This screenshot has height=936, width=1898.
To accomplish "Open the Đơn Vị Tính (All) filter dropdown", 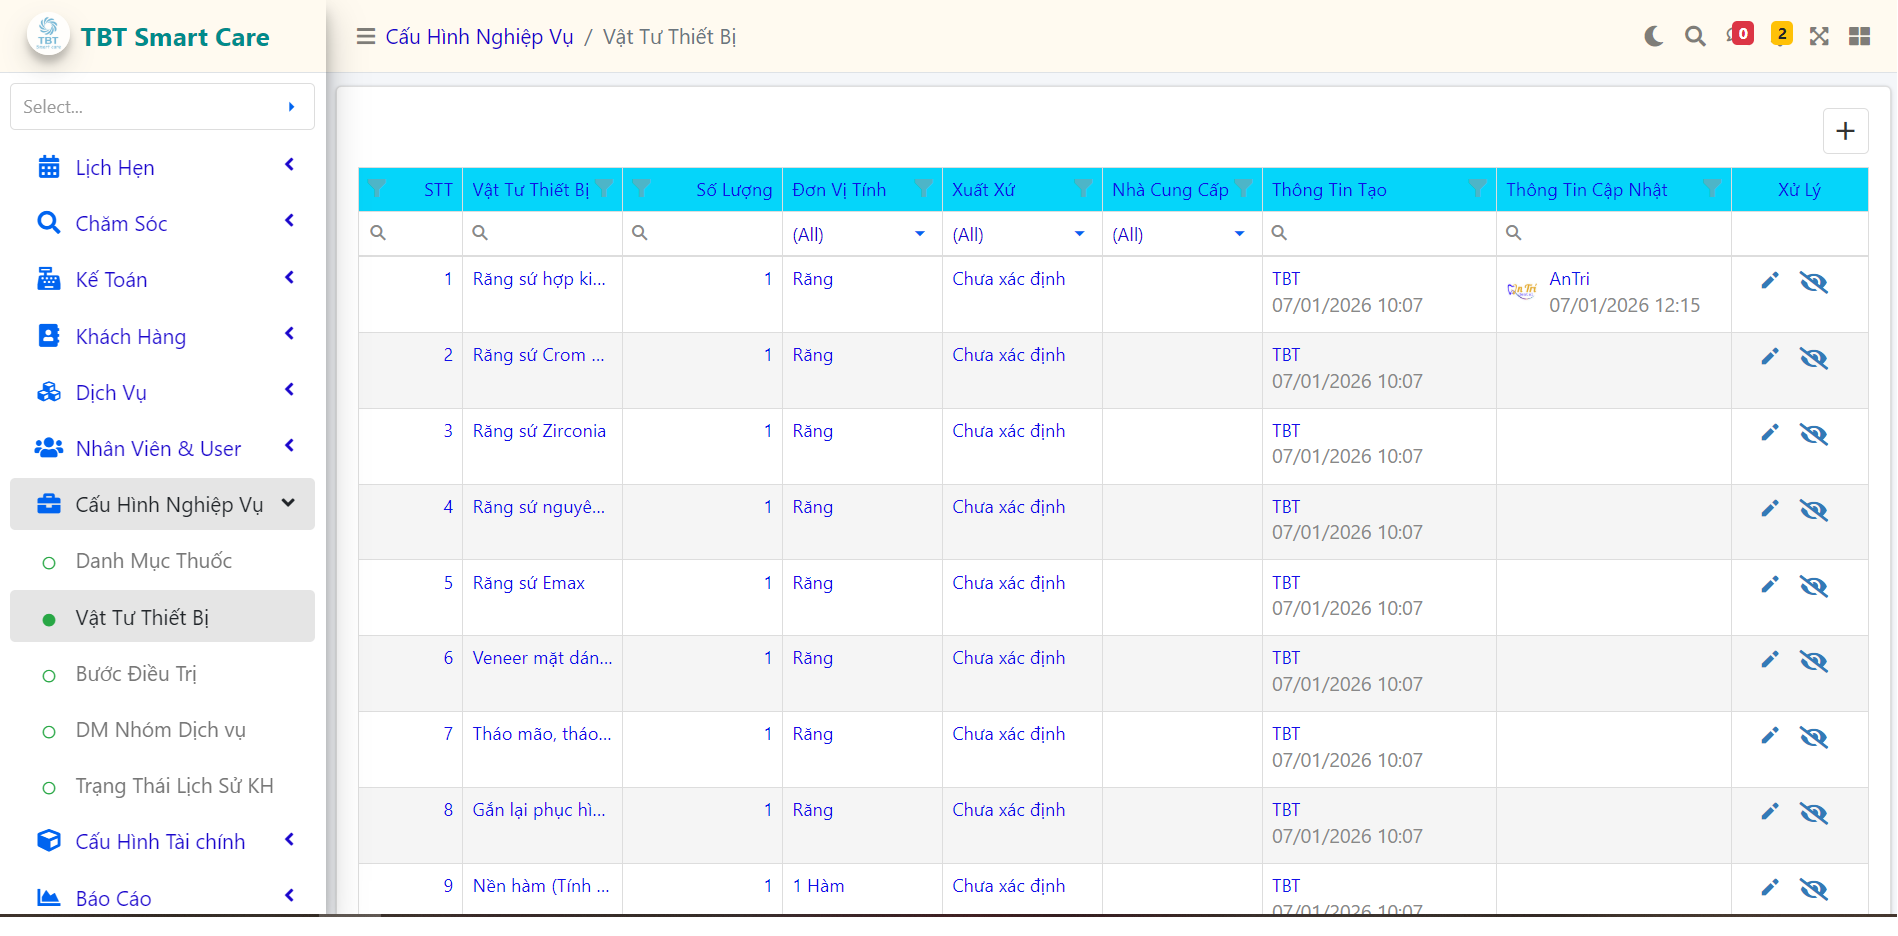I will click(861, 234).
